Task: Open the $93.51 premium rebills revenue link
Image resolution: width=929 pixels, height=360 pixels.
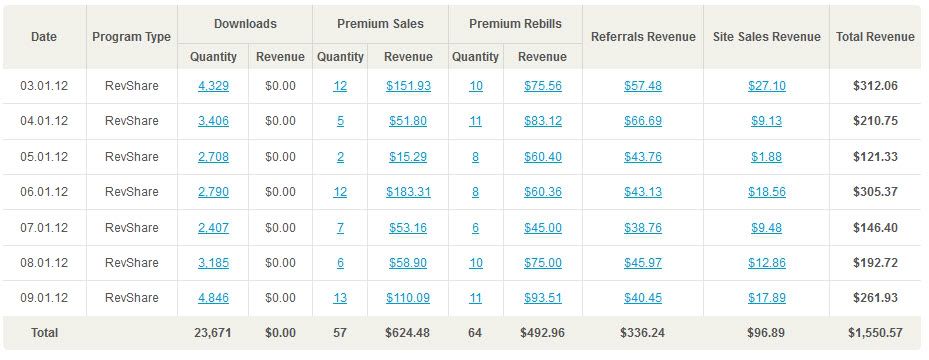Action: 543,298
